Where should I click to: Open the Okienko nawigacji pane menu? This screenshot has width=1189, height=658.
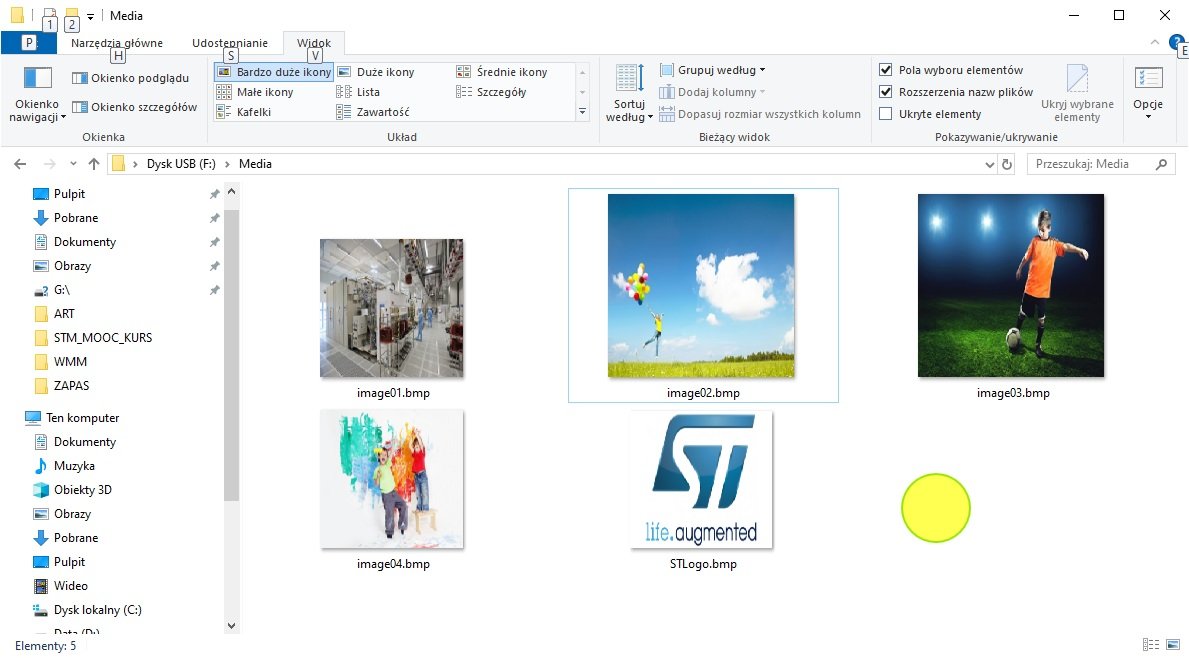[x=37, y=95]
